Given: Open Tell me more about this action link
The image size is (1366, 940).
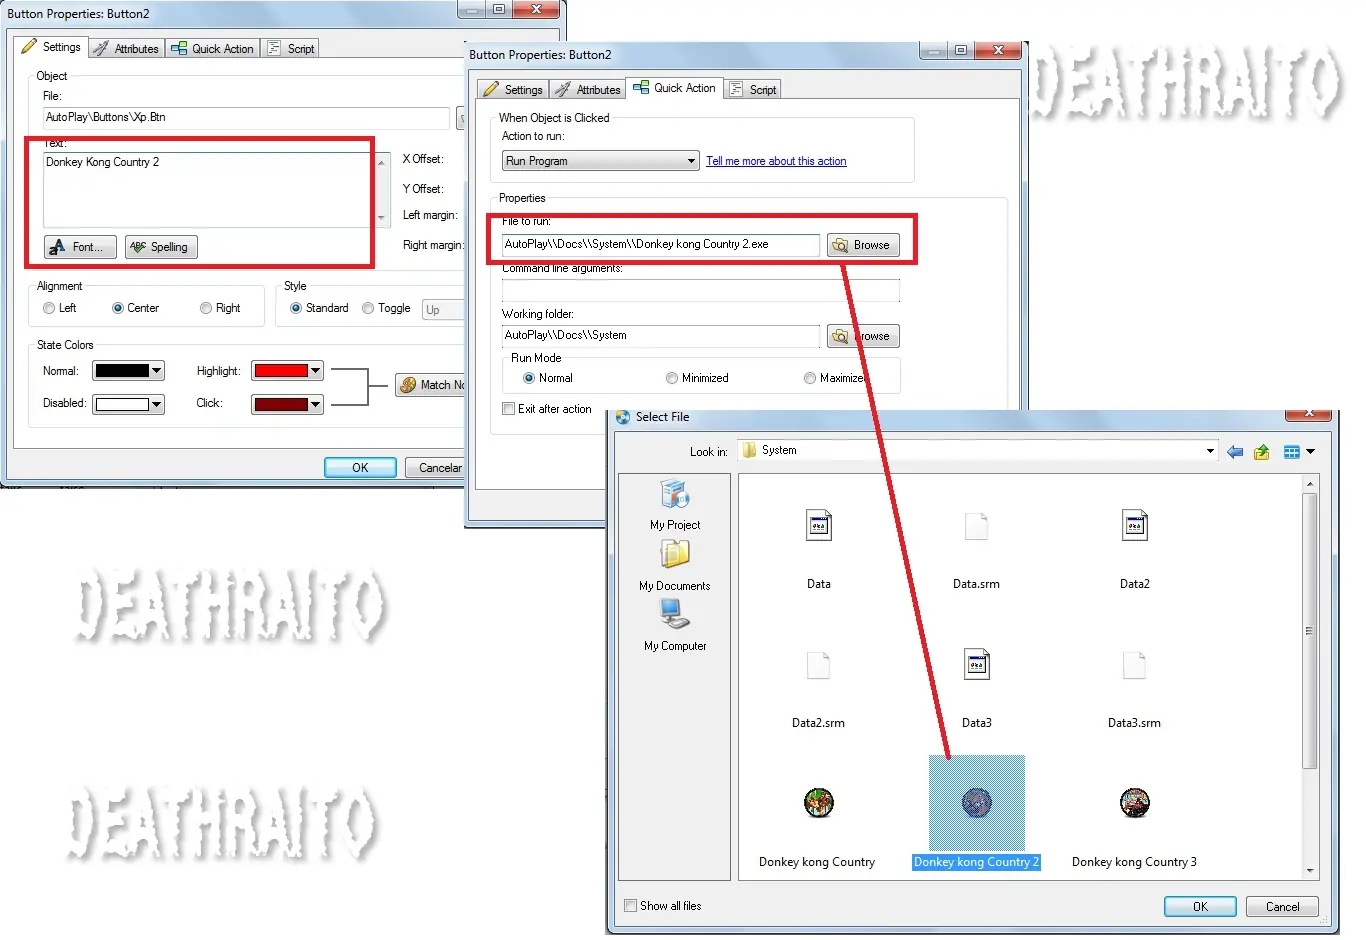Looking at the screenshot, I should [x=776, y=161].
